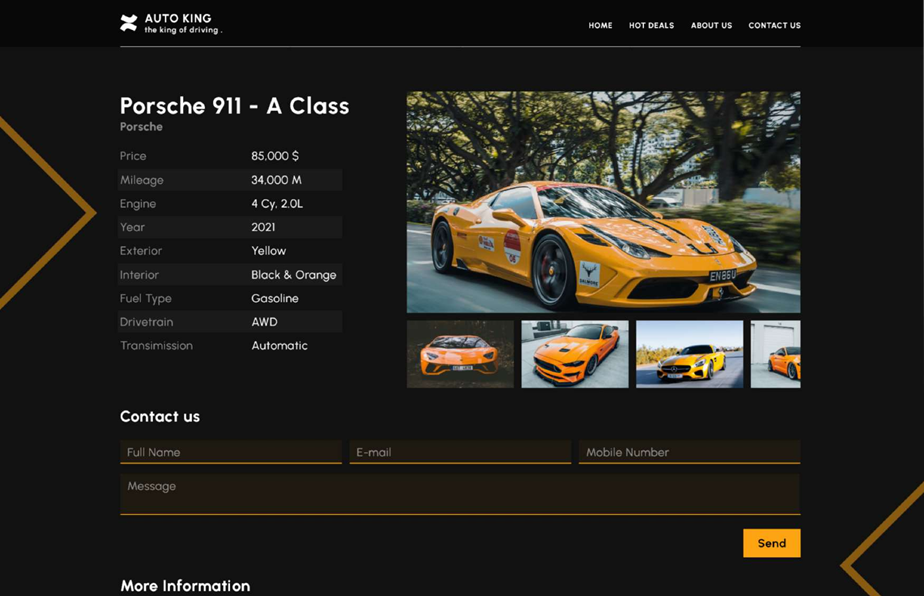
Task: Click the Porsche brand subtitle
Action: 141,127
